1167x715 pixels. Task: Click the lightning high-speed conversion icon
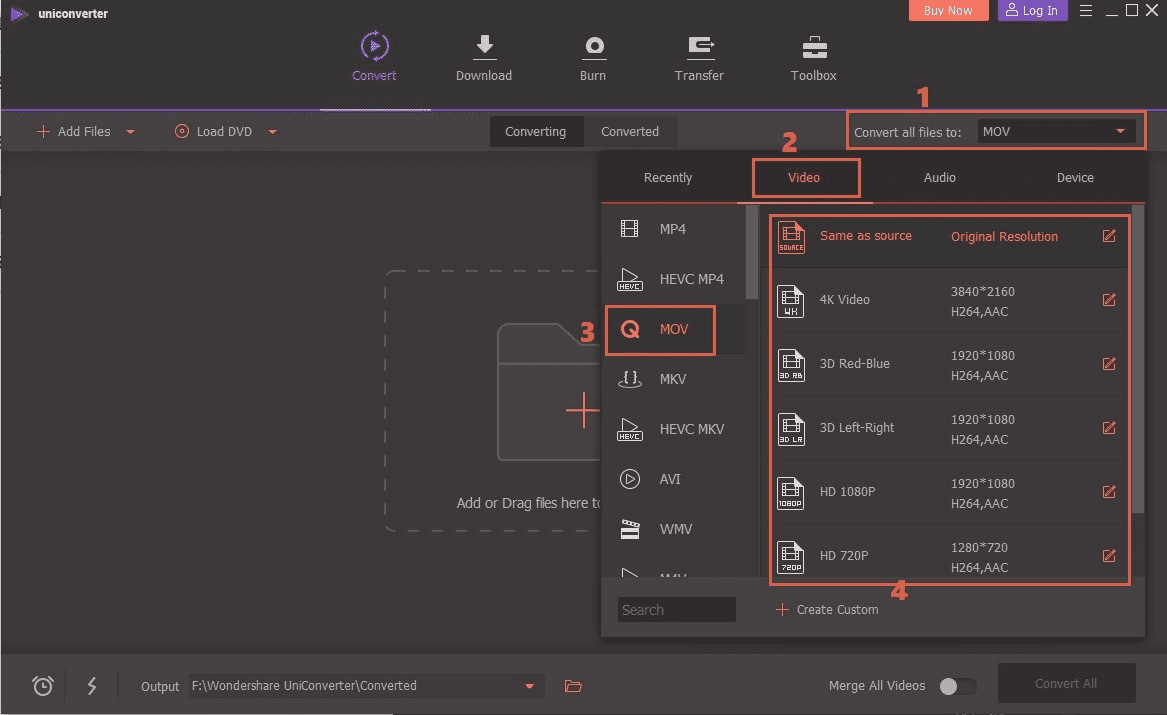[92, 686]
